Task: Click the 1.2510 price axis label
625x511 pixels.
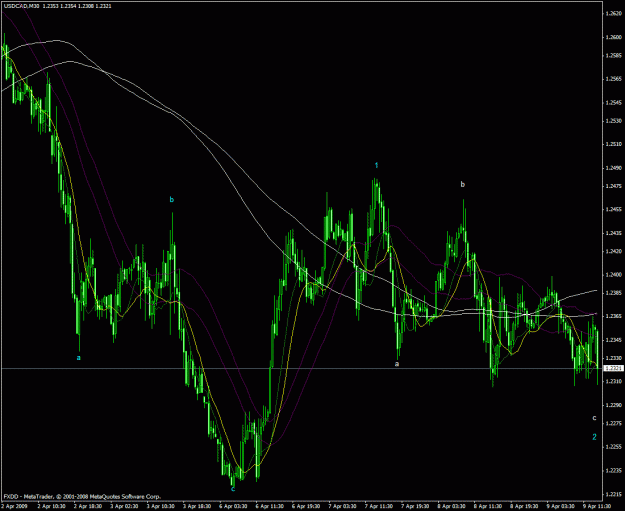Action: pyautogui.click(x=613, y=144)
